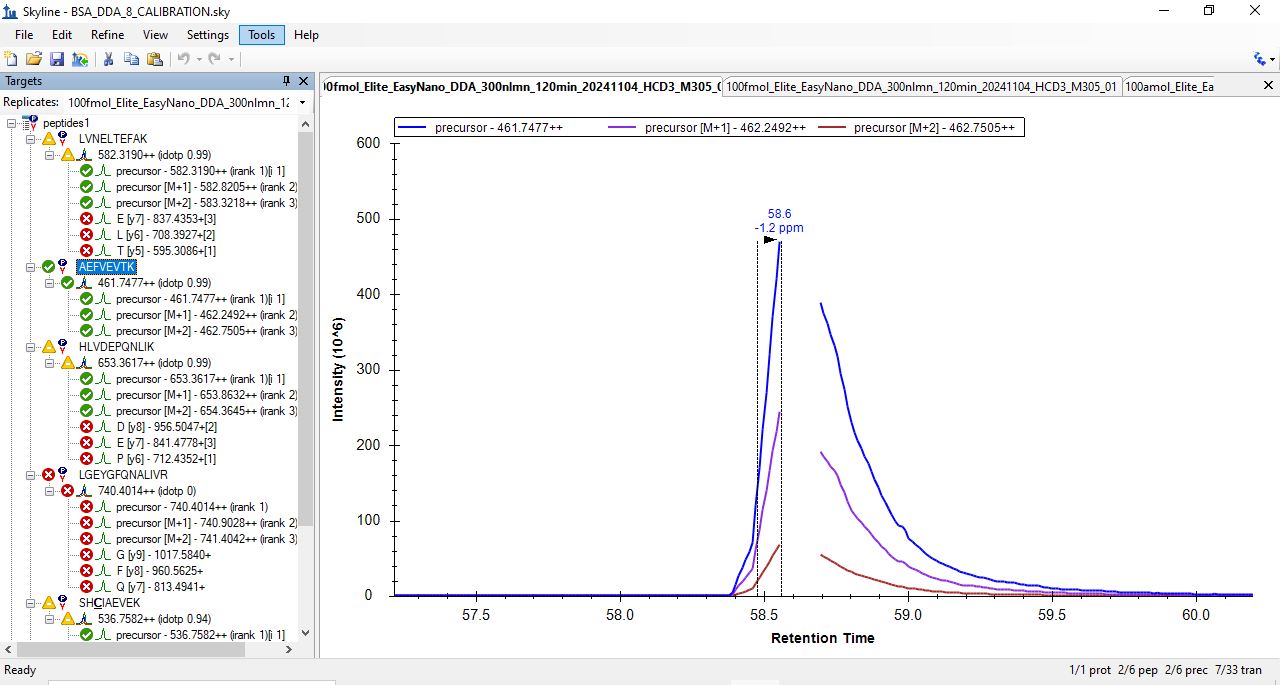Click the Targets panel vertical scrollbar down arrow

coord(306,633)
